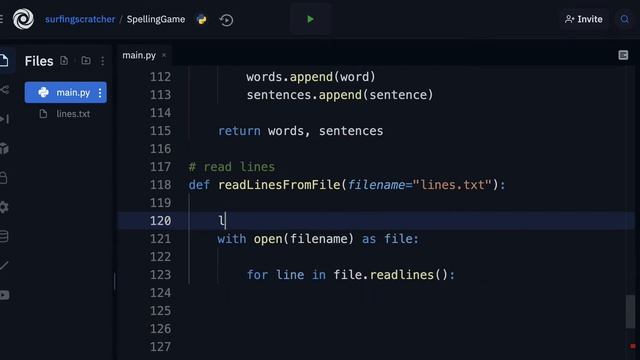
Task: Open the video sidebar icon at bottom
Action: pos(4,295)
